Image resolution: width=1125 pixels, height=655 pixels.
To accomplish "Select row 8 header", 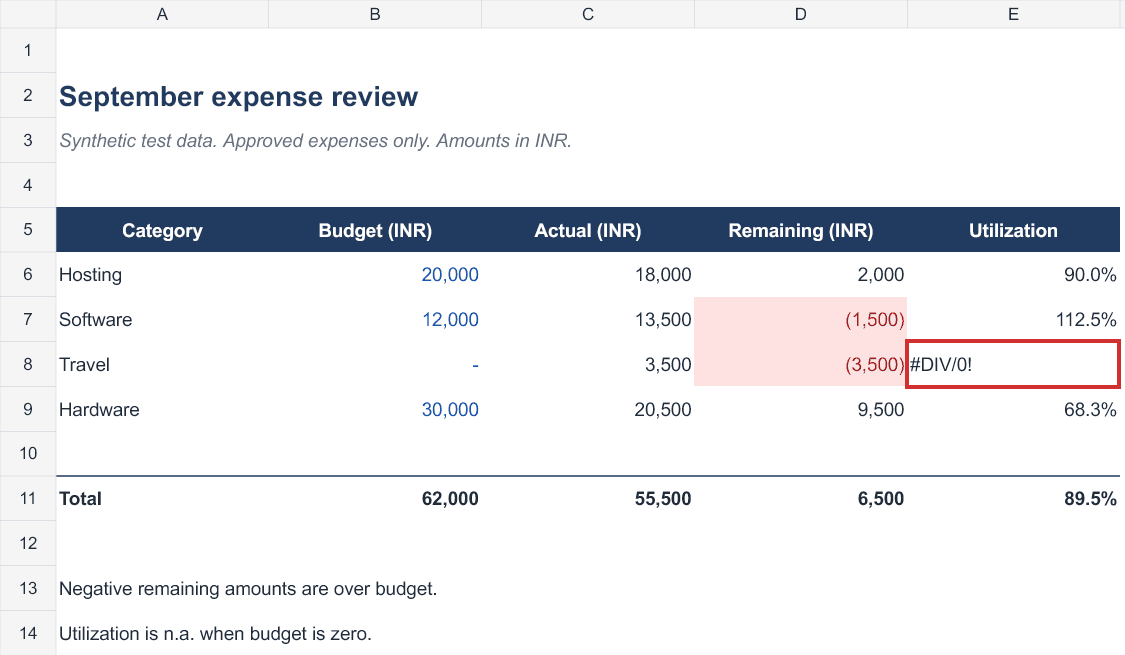I will tap(28, 364).
